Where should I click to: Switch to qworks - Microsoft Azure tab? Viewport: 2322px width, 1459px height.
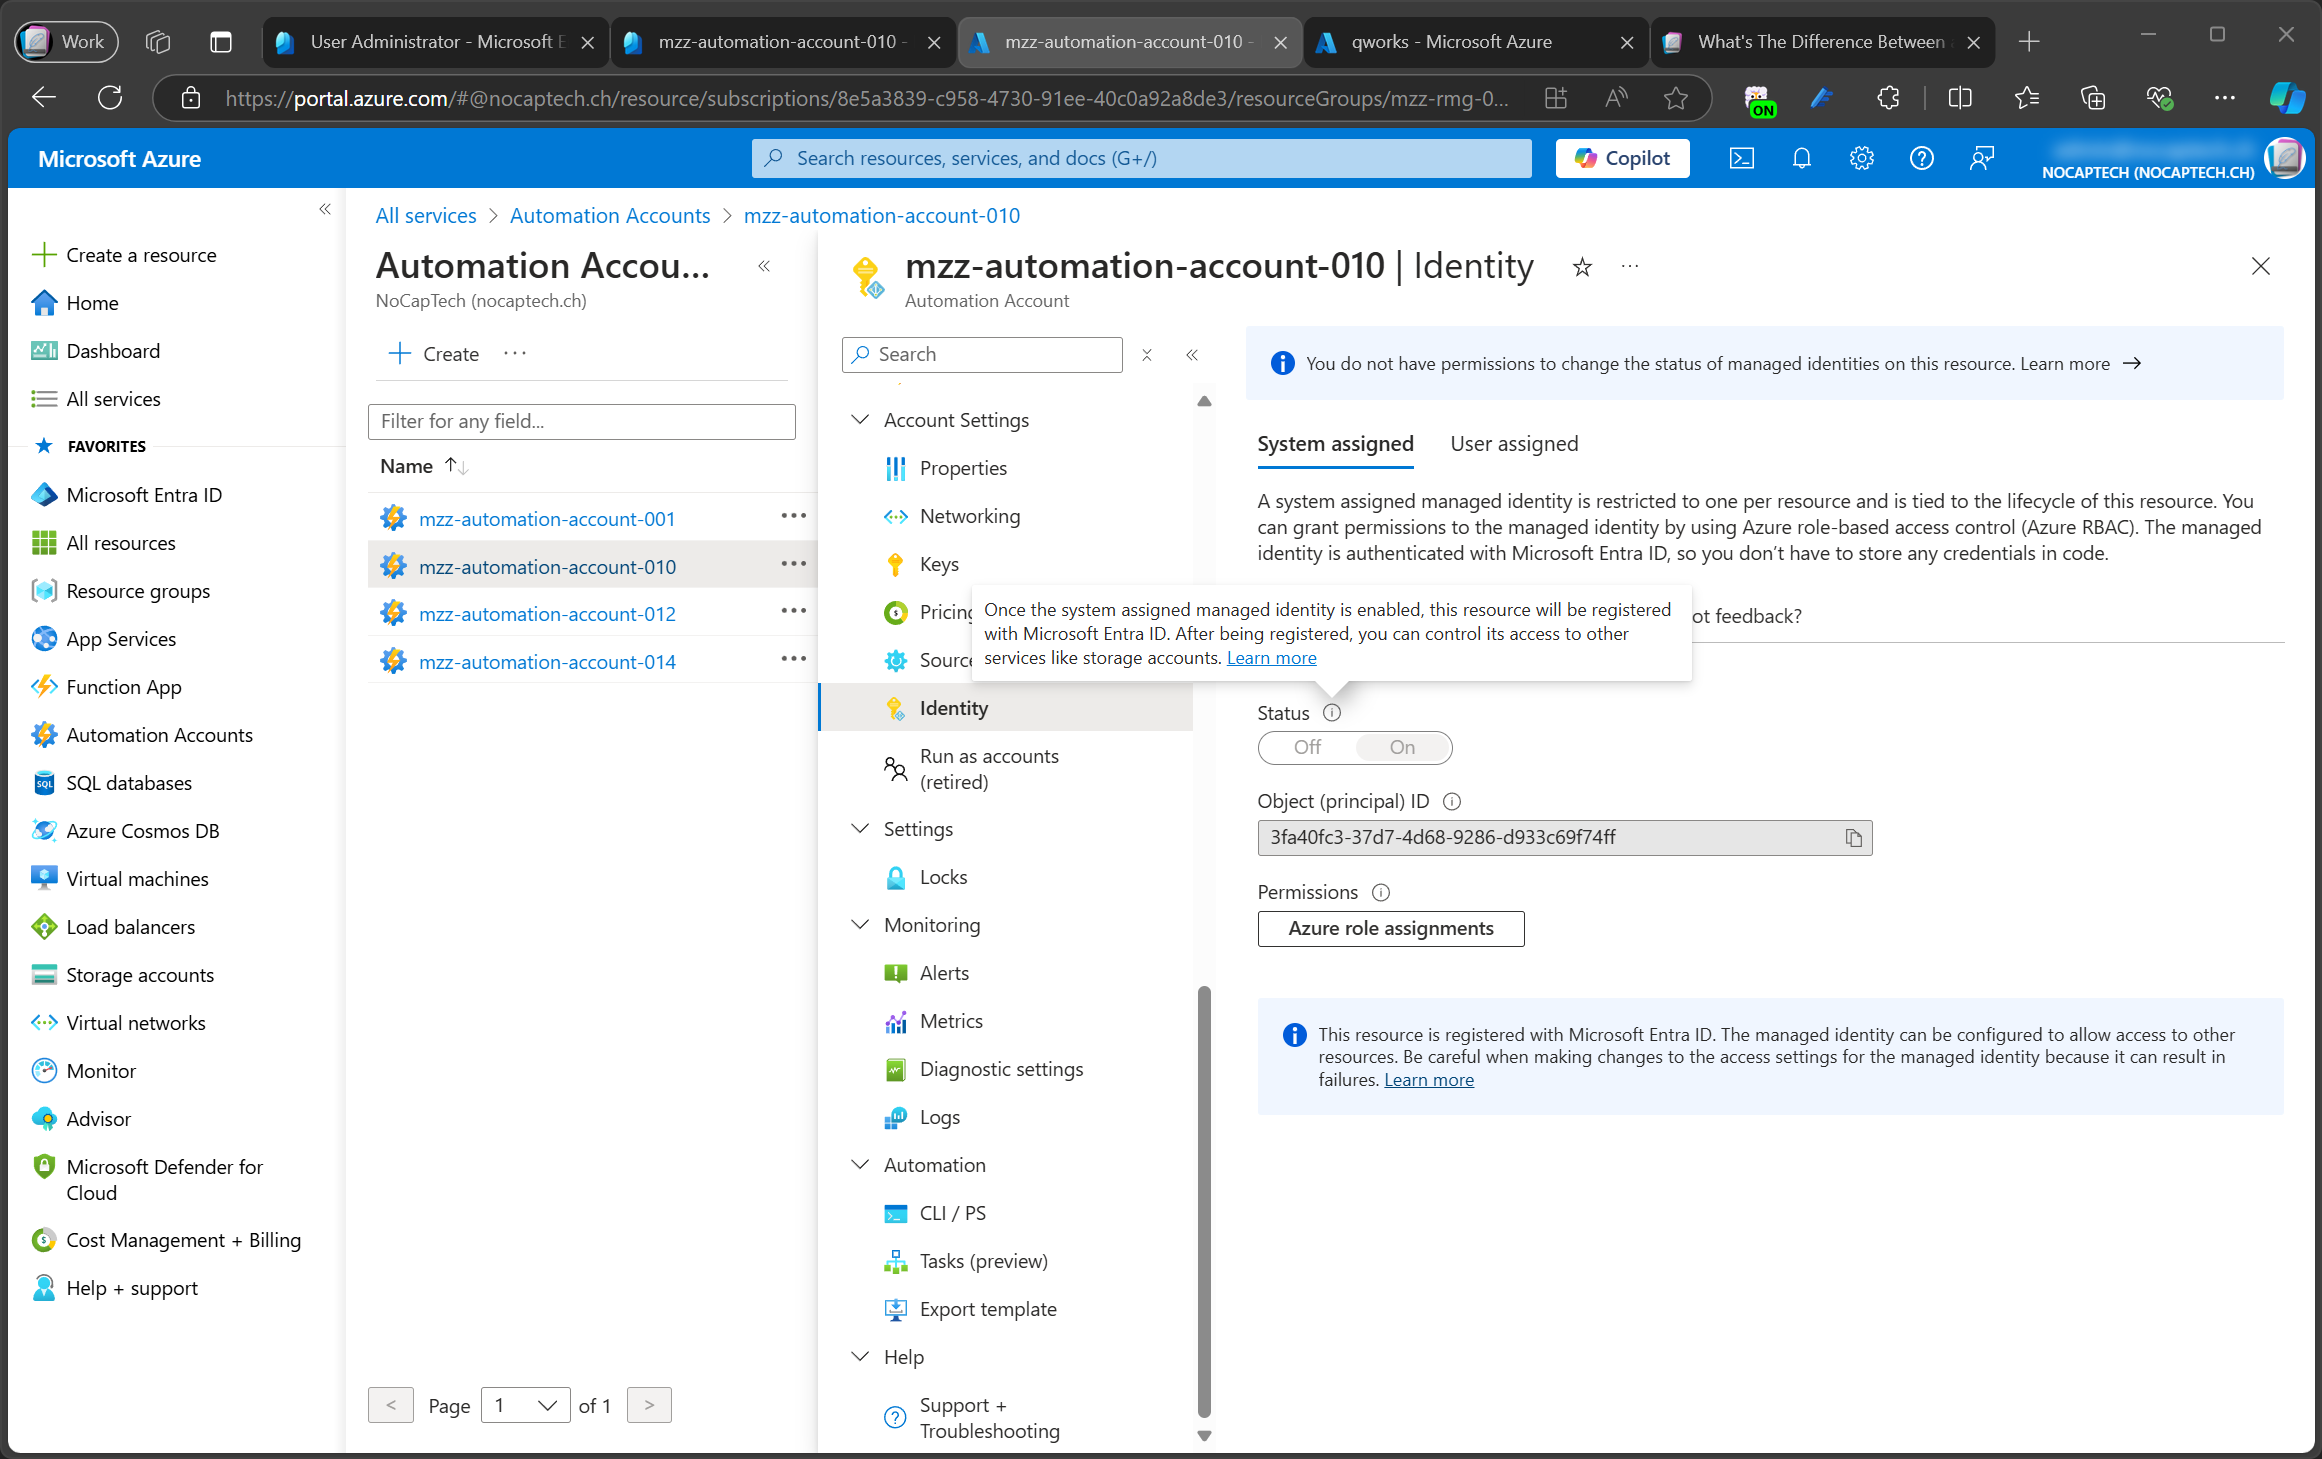(x=1477, y=42)
